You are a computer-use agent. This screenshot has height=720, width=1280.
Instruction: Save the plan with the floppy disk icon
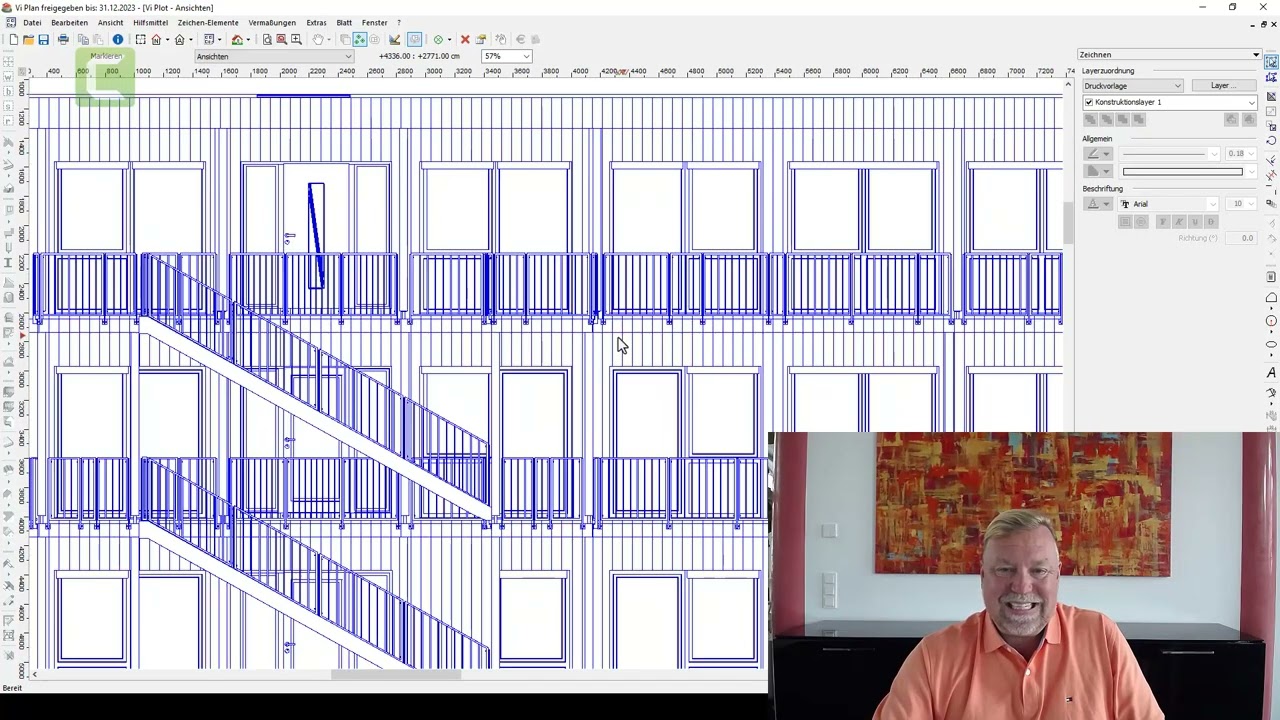tap(43, 40)
